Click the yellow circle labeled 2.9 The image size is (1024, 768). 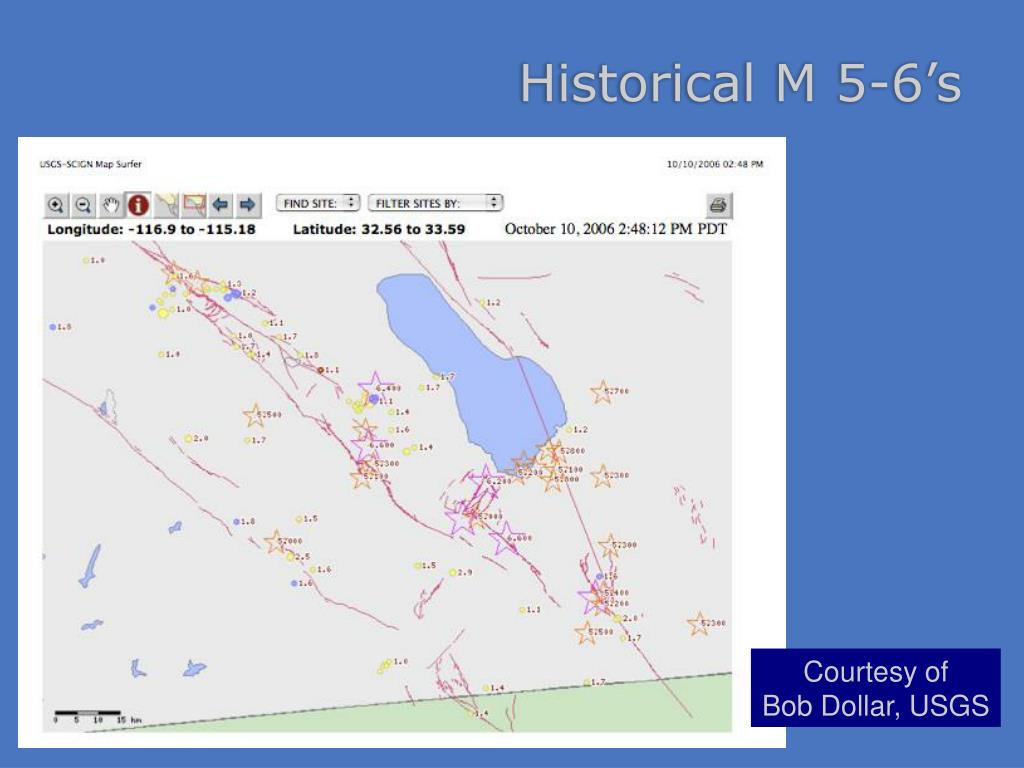[x=453, y=573]
